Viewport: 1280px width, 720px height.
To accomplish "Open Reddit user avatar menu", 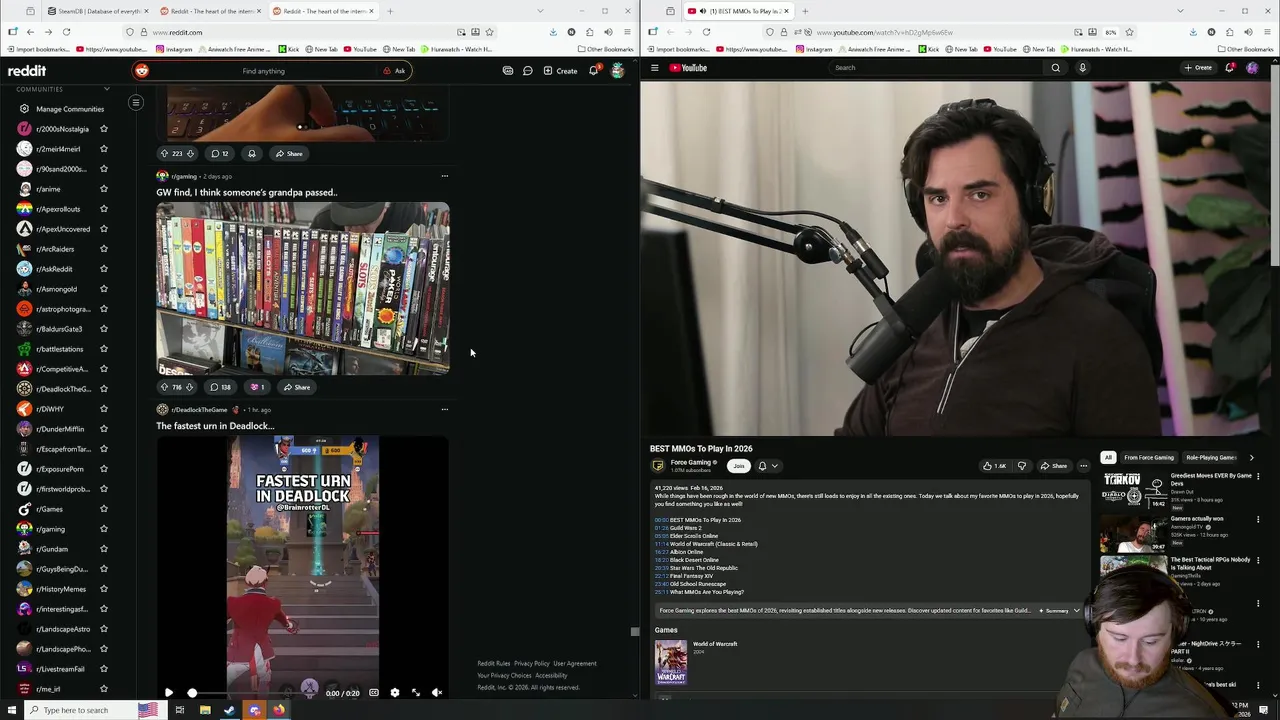I will (618, 71).
